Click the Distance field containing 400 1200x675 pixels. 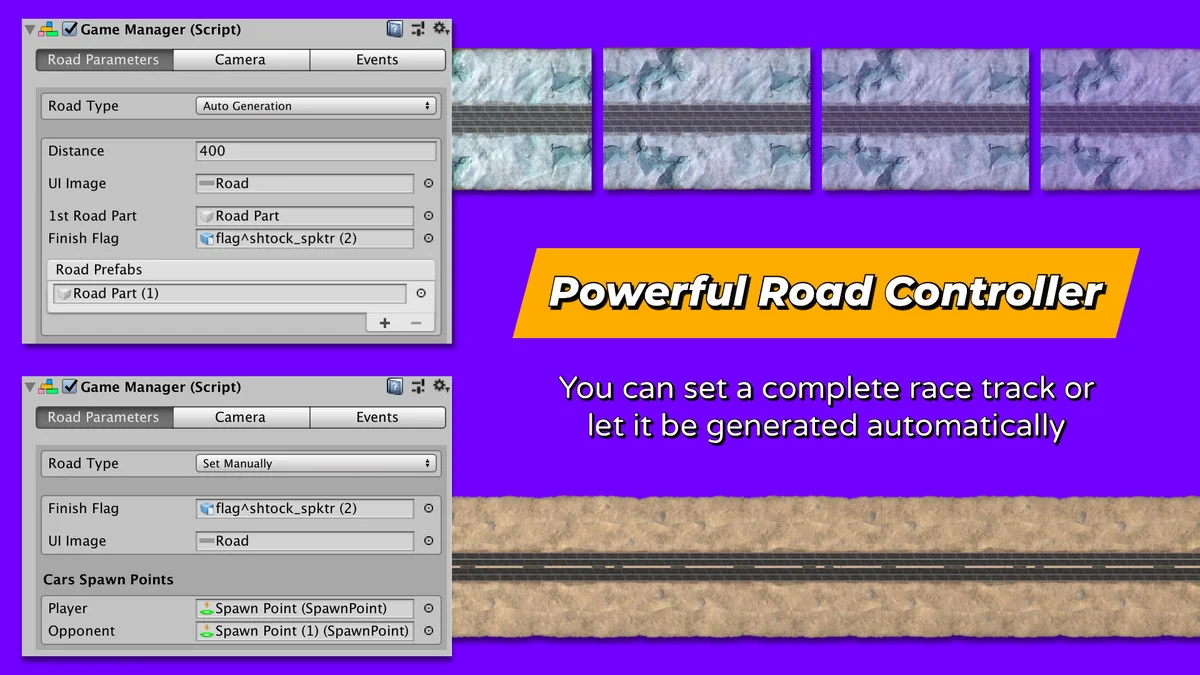pyautogui.click(x=316, y=151)
